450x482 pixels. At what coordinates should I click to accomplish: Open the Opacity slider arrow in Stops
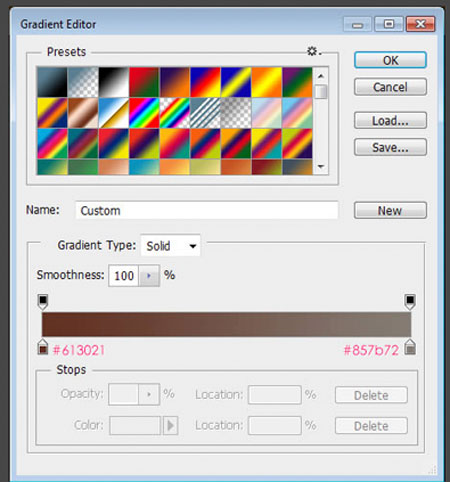click(x=149, y=394)
